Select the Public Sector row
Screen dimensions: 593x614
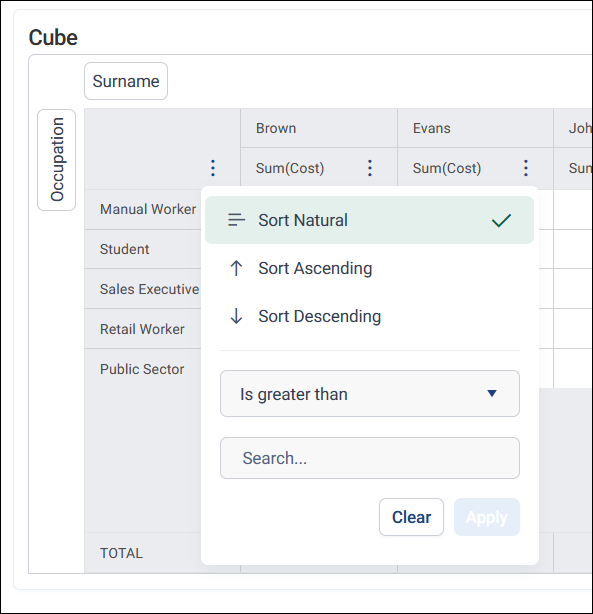pyautogui.click(x=142, y=369)
